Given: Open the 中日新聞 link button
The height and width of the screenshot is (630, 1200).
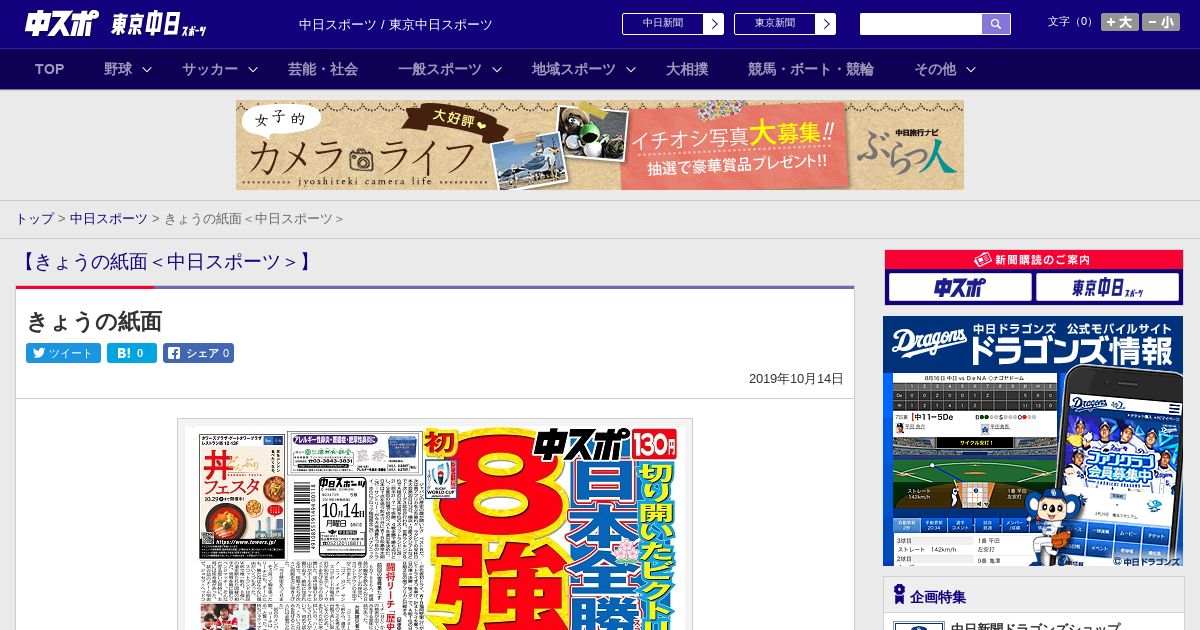Looking at the screenshot, I should point(662,24).
